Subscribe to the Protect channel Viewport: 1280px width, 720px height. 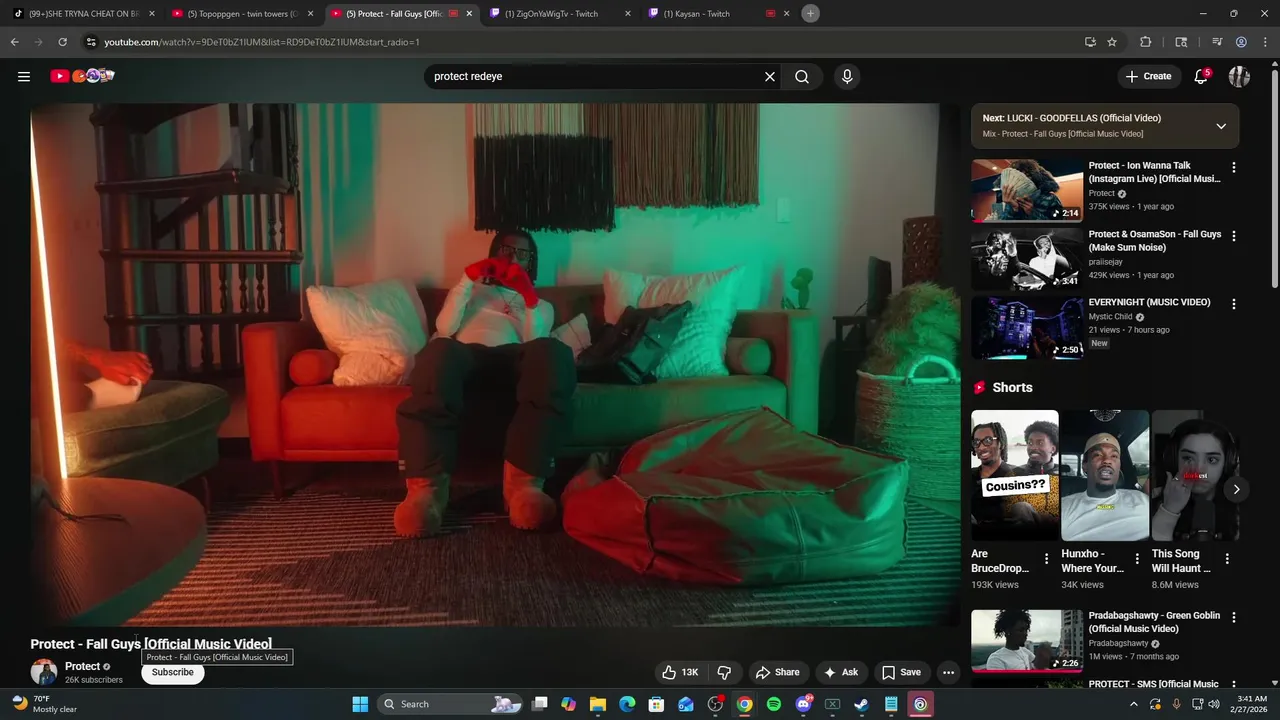[x=173, y=672]
